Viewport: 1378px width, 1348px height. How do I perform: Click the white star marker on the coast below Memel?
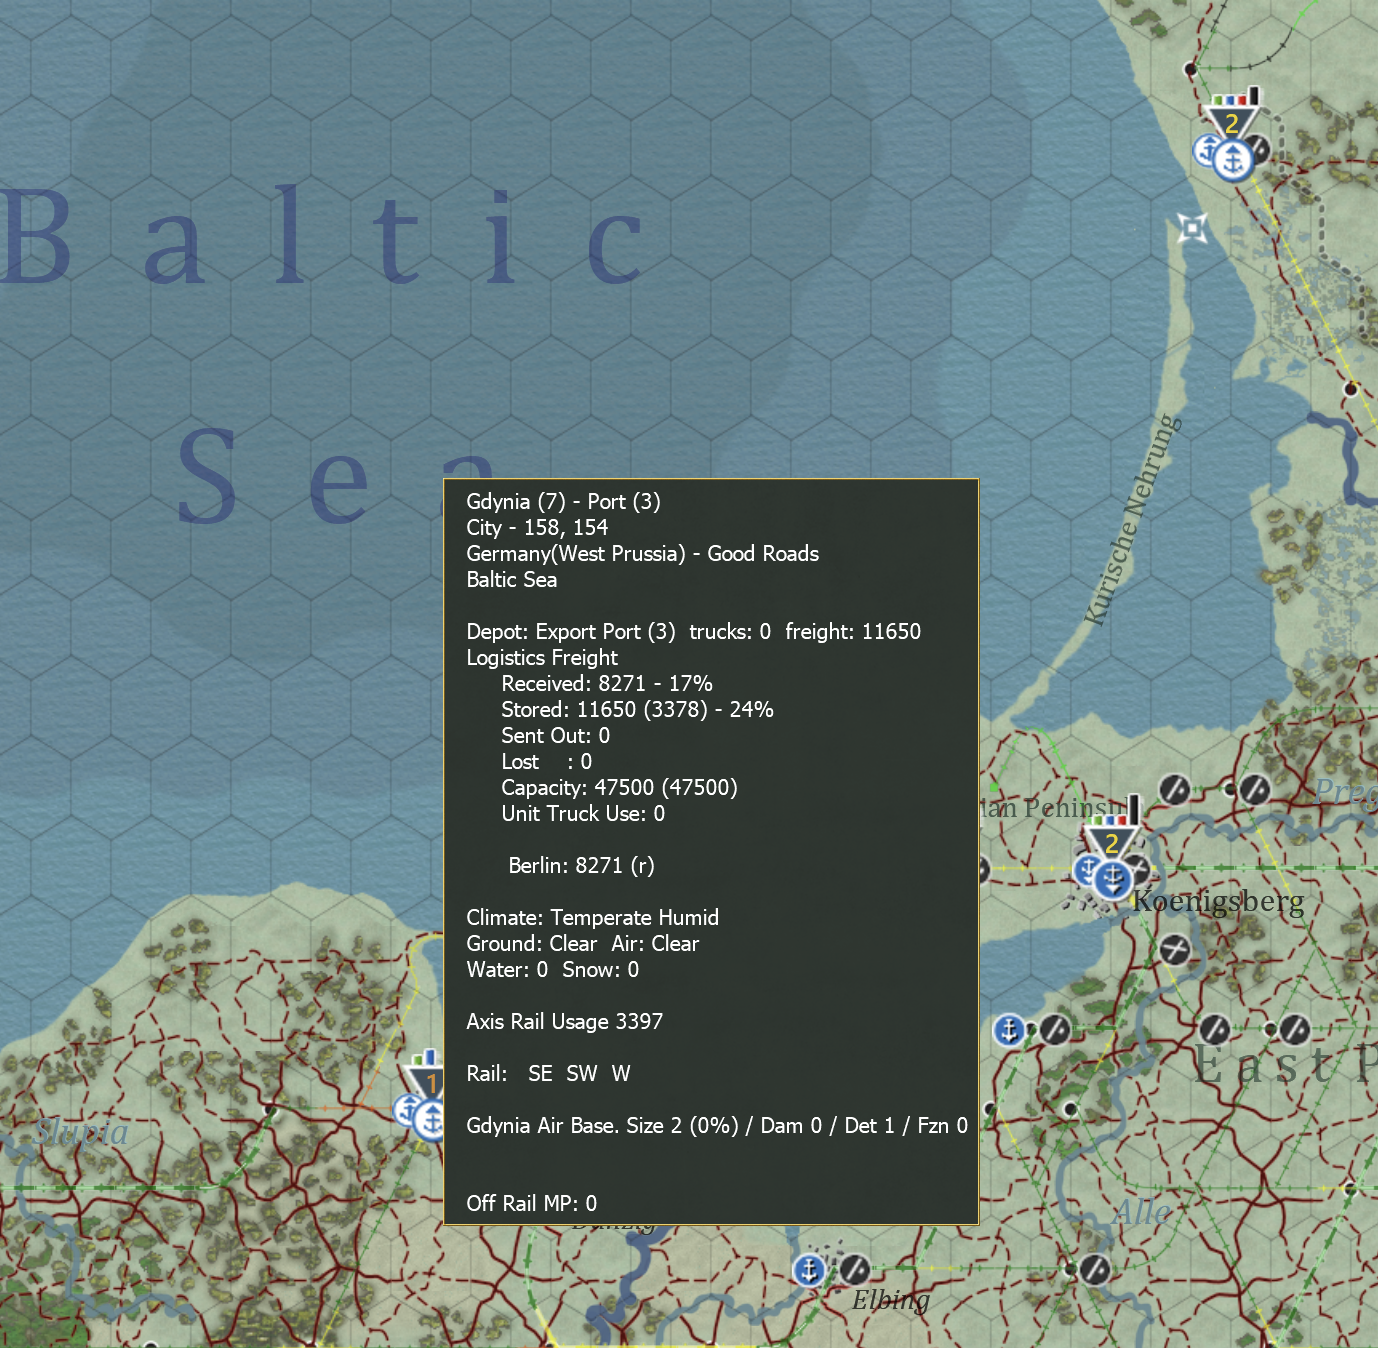click(x=1192, y=227)
